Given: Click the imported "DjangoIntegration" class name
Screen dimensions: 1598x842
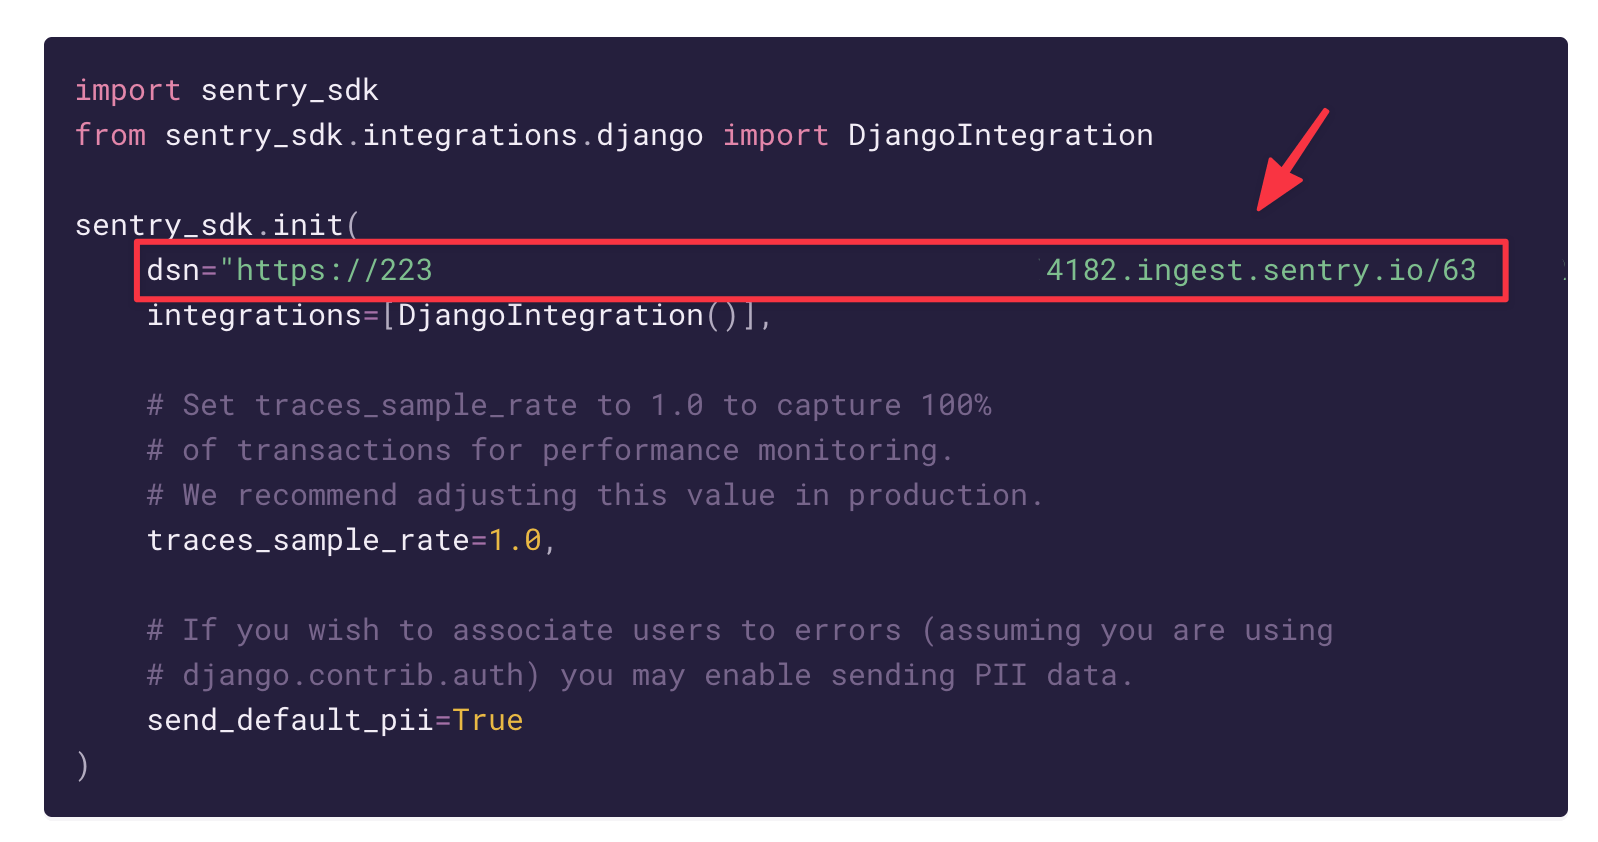Looking at the screenshot, I should coord(1000,135).
